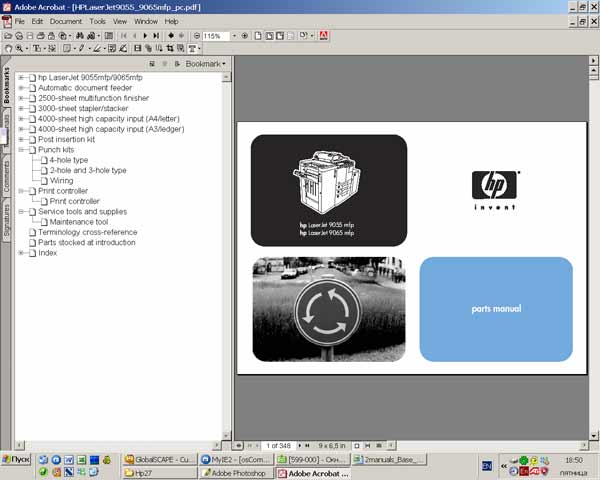
Task: Expand Automatic document feeder bookmark
Action: 21,88
